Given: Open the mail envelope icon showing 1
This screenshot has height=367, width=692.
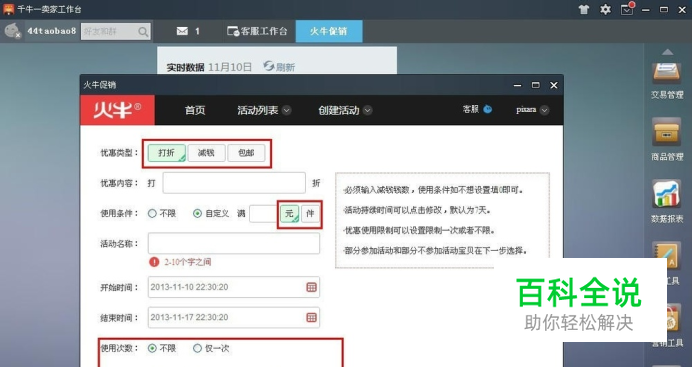Looking at the screenshot, I should [182, 31].
